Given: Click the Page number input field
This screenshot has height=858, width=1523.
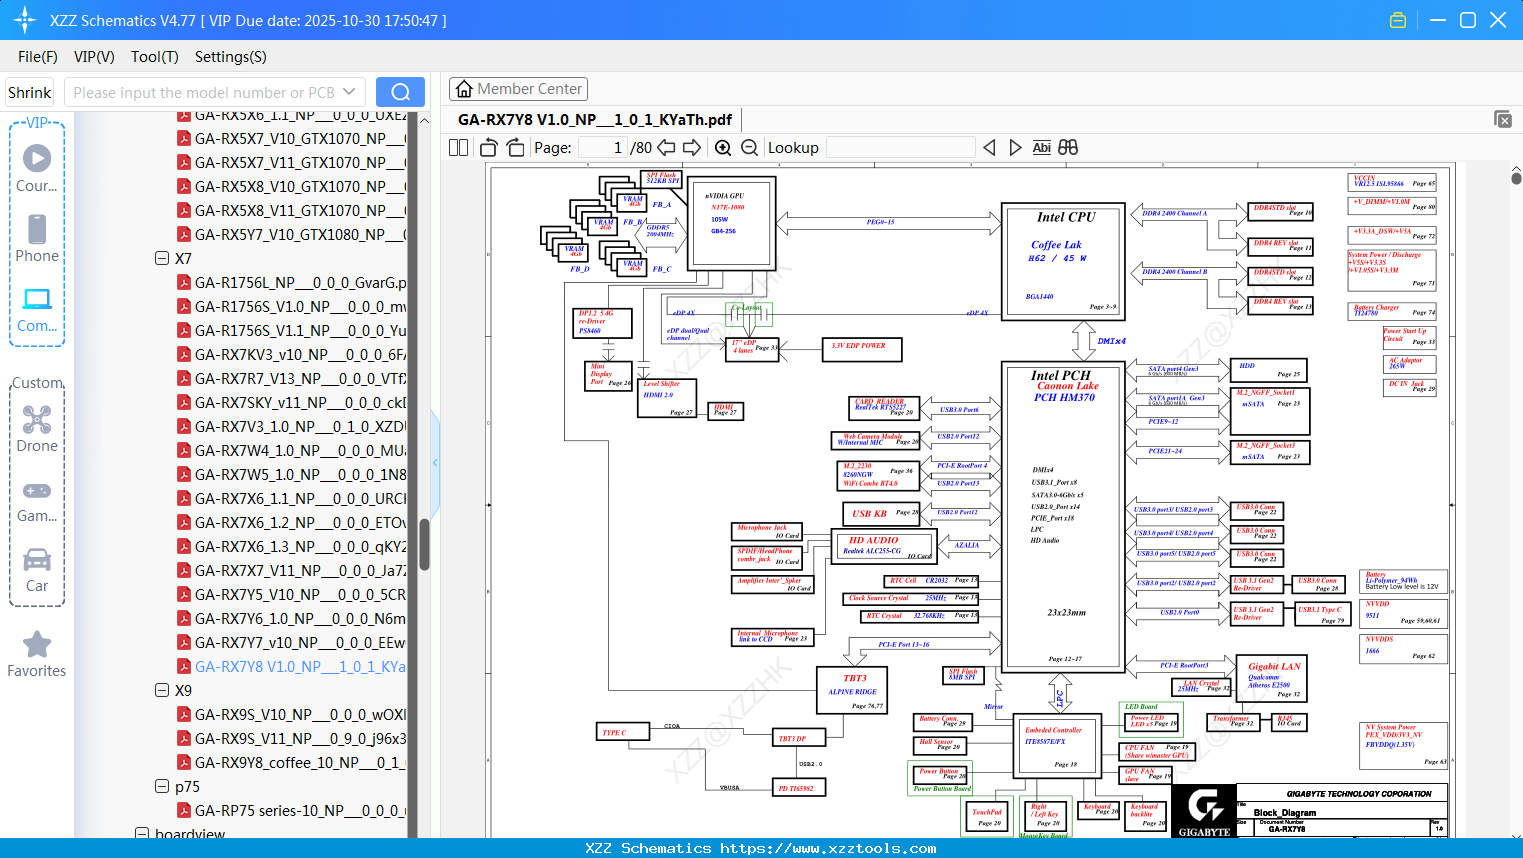Looking at the screenshot, I should tap(602, 147).
